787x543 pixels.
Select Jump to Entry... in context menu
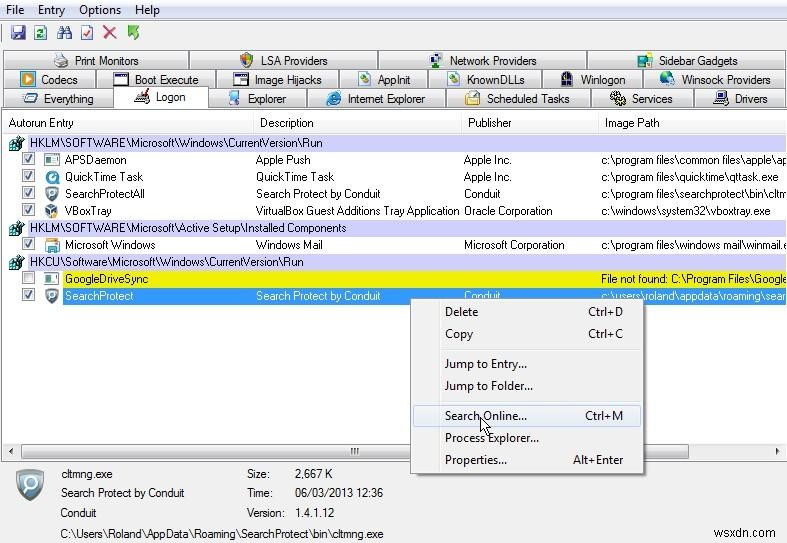(x=527, y=364)
